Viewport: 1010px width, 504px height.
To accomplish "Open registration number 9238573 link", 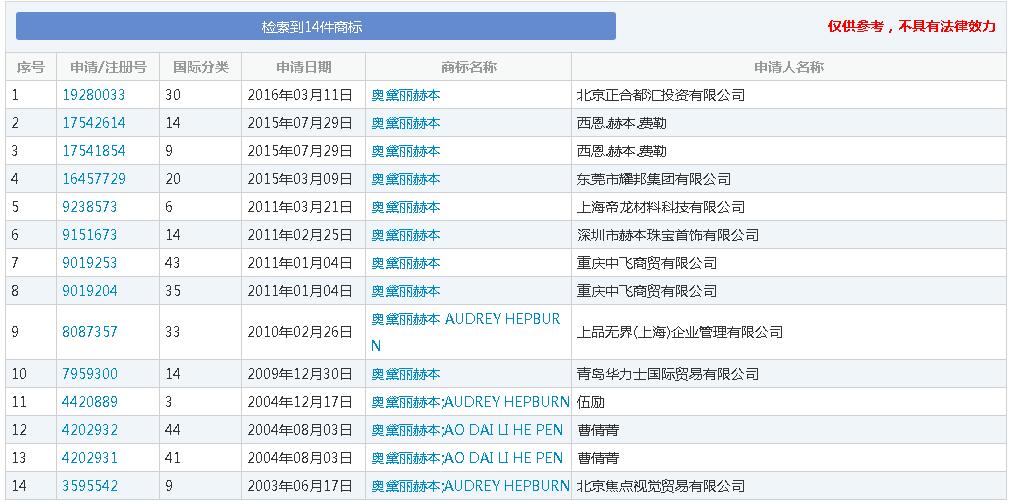I will tap(90, 207).
